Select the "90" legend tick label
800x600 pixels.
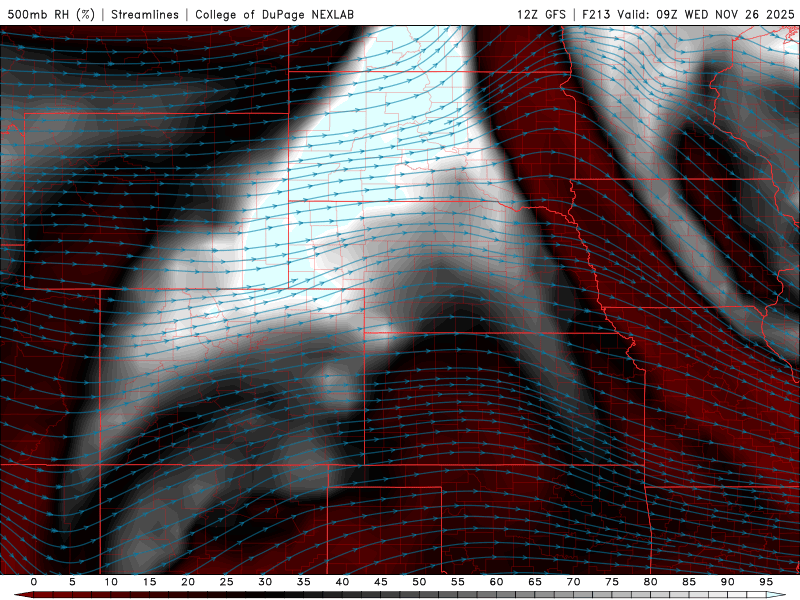pos(727,582)
